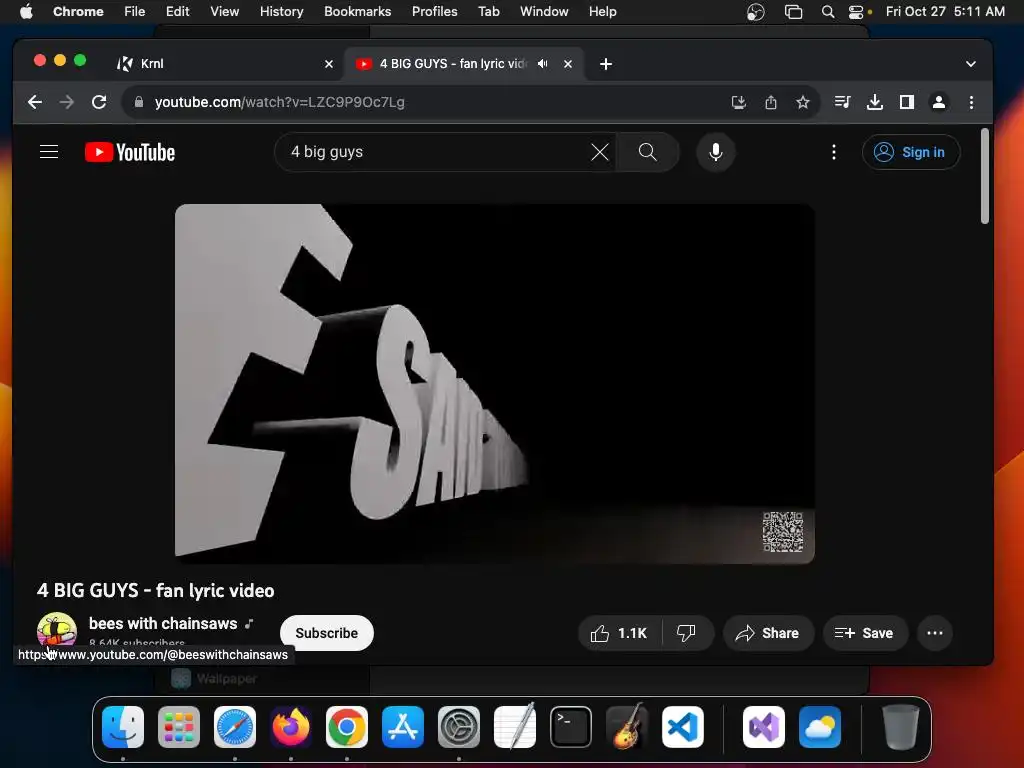
Task: Open App Store from the Dock
Action: click(x=403, y=727)
